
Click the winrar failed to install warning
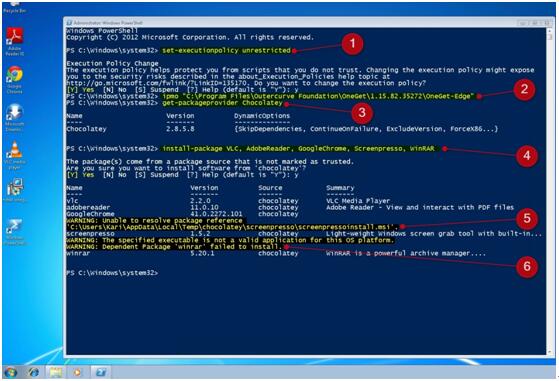tap(174, 247)
